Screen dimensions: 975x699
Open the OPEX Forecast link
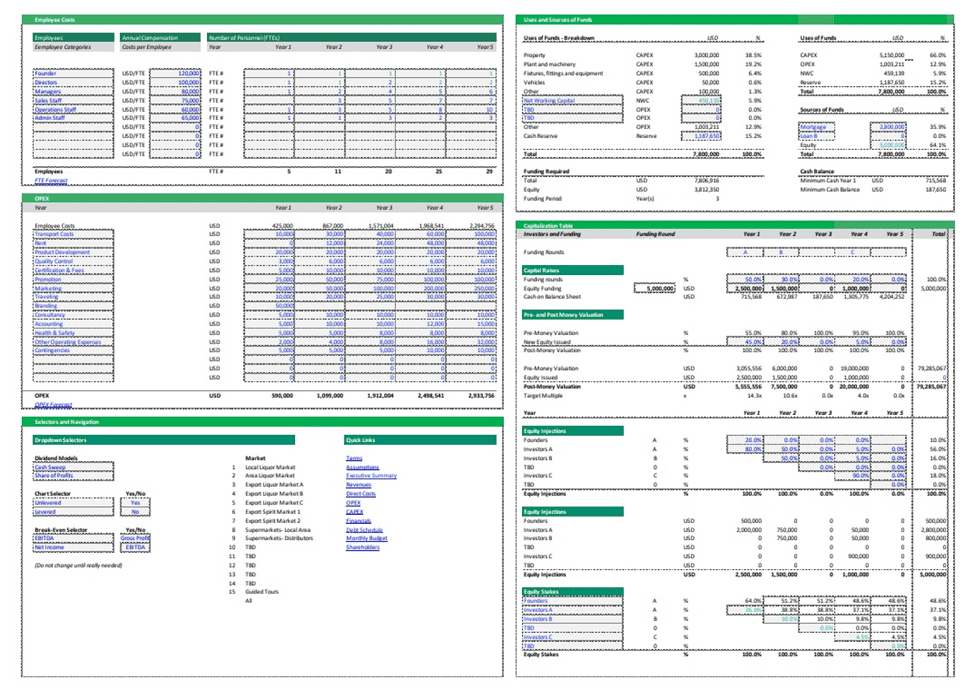click(53, 405)
